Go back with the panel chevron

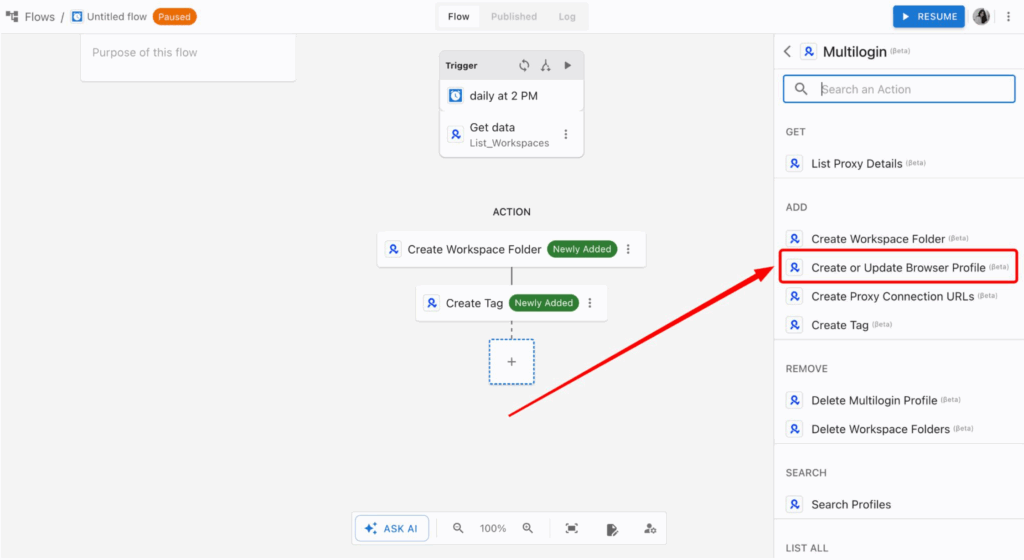tap(788, 52)
